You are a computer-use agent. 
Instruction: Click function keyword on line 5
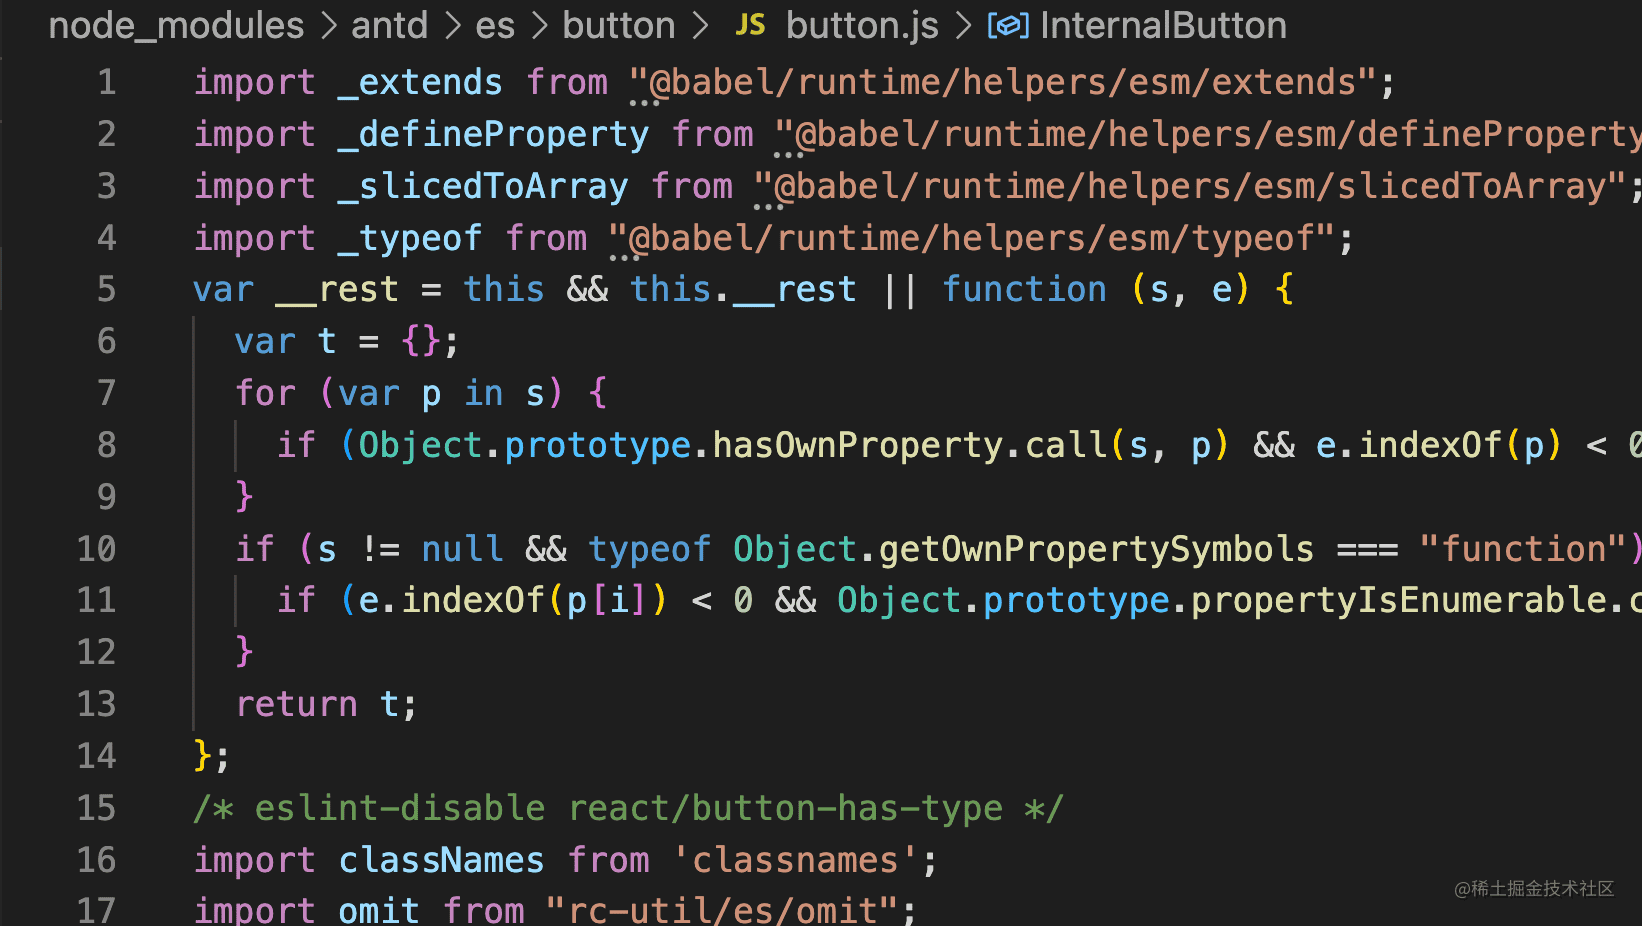[x=1024, y=289]
